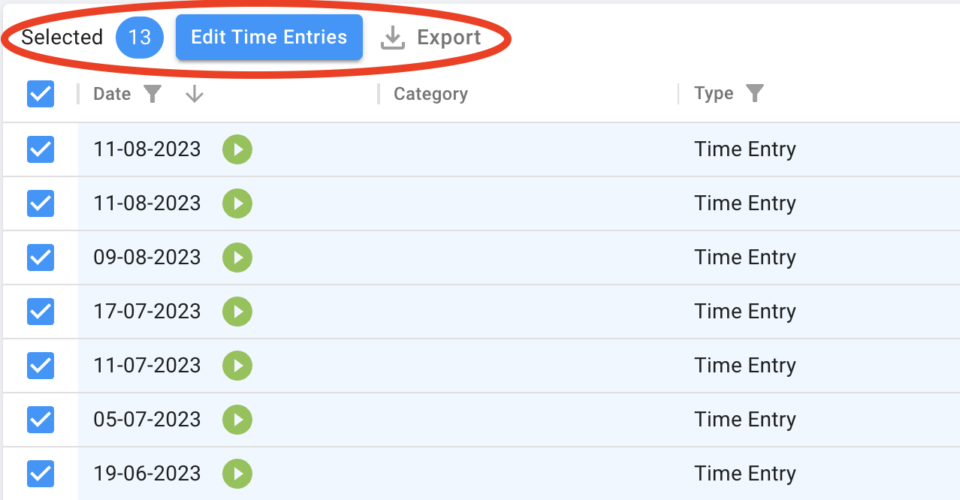This screenshot has height=500, width=960.
Task: Start timer for 05-07-2023 entry
Action: pyautogui.click(x=237, y=420)
